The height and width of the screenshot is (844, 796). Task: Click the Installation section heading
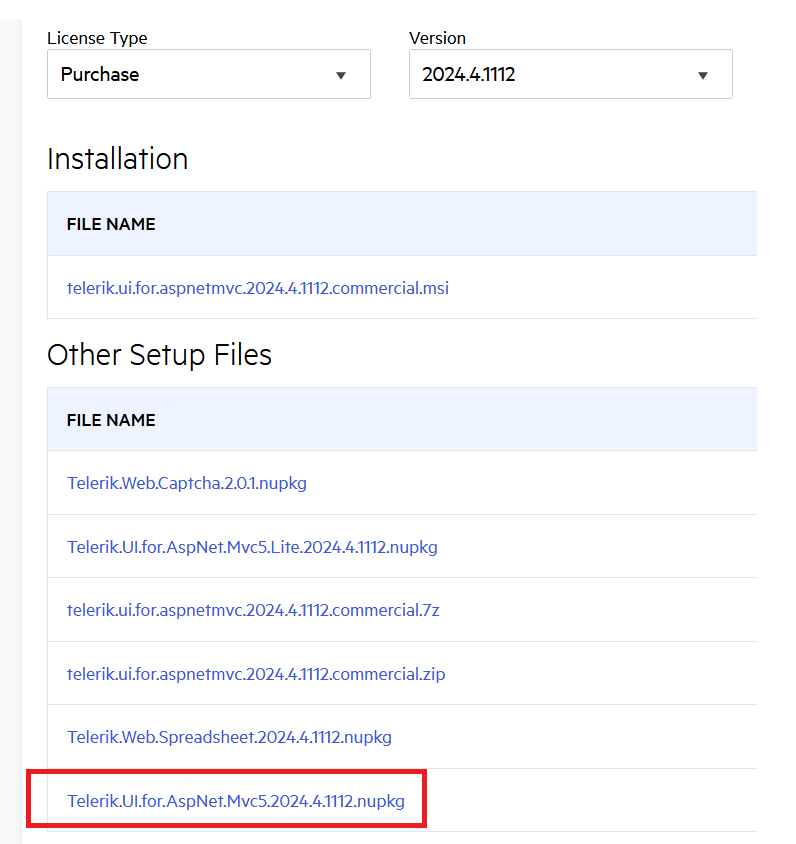coord(117,159)
